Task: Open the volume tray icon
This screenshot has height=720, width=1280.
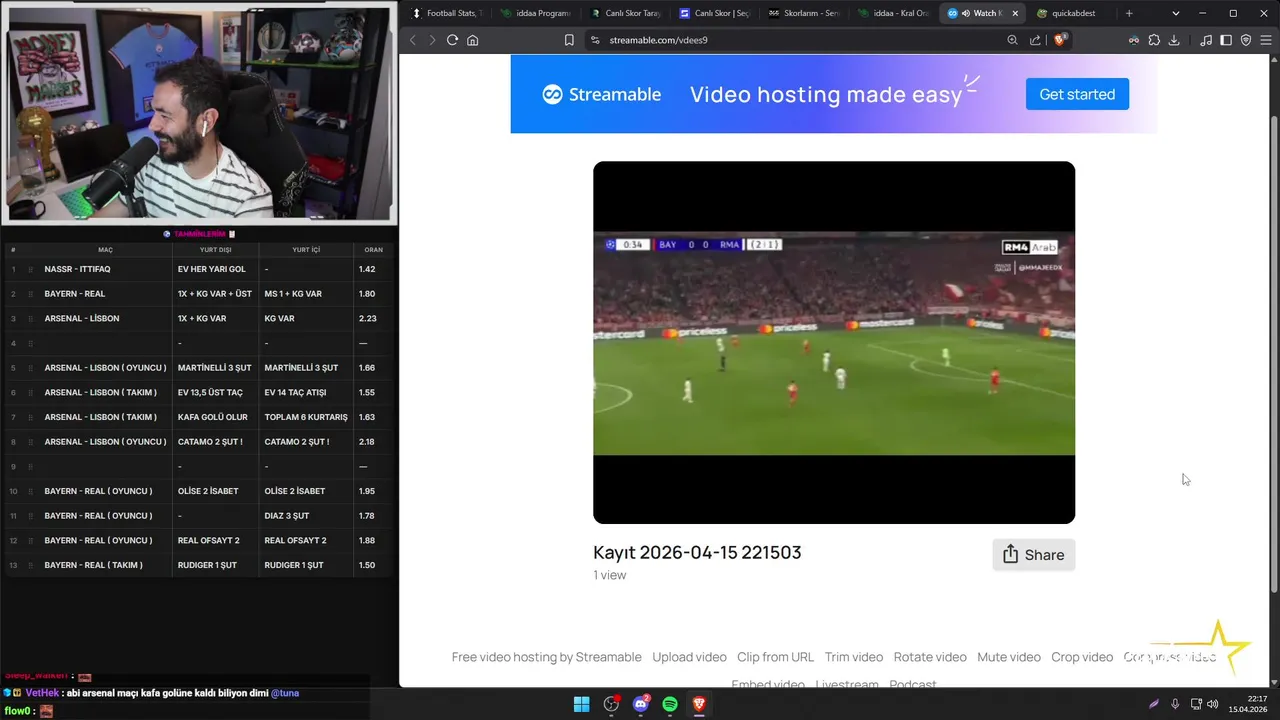Action: tap(1212, 704)
